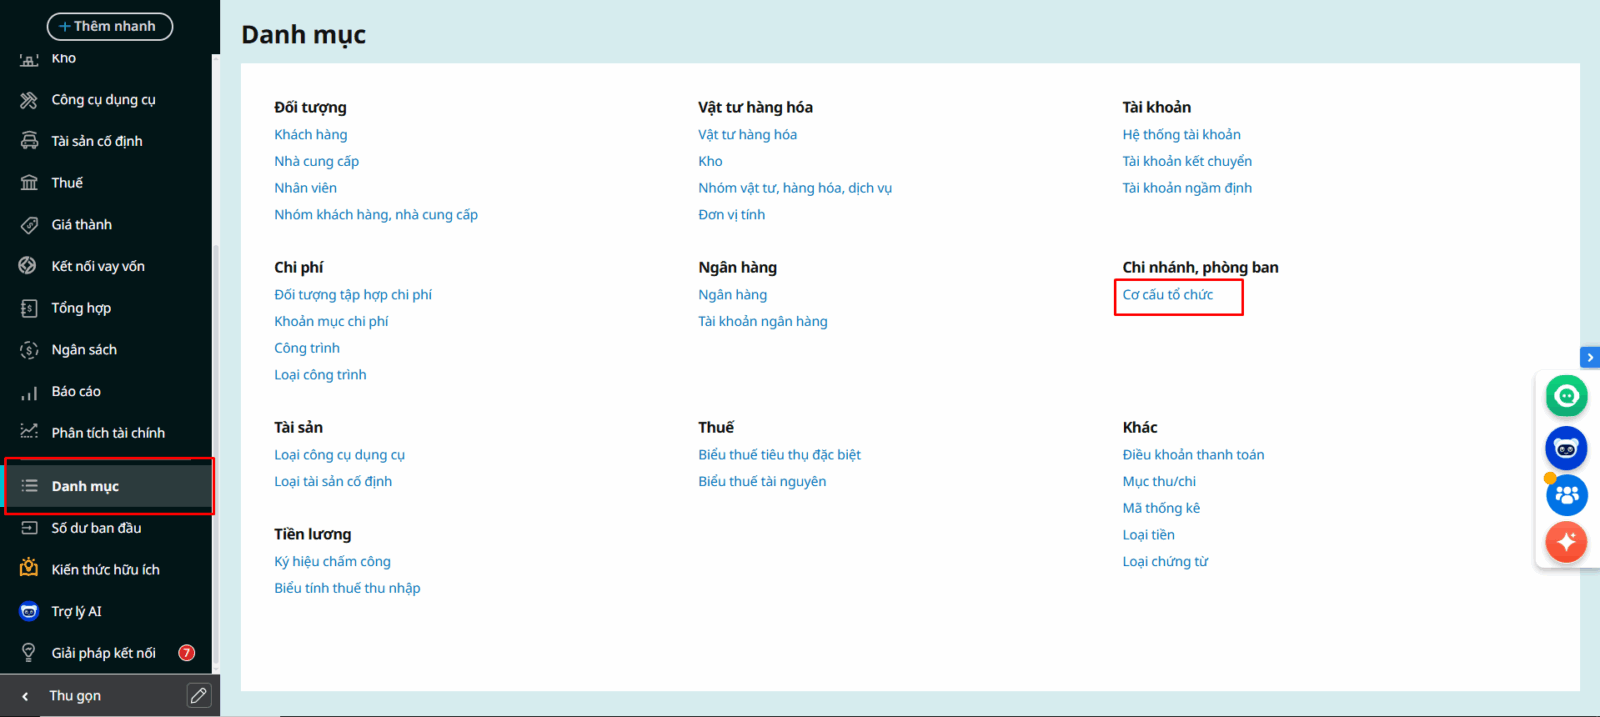Click the orange sparkle floating button
Viewport: 1600px width, 717px height.
click(x=1566, y=542)
